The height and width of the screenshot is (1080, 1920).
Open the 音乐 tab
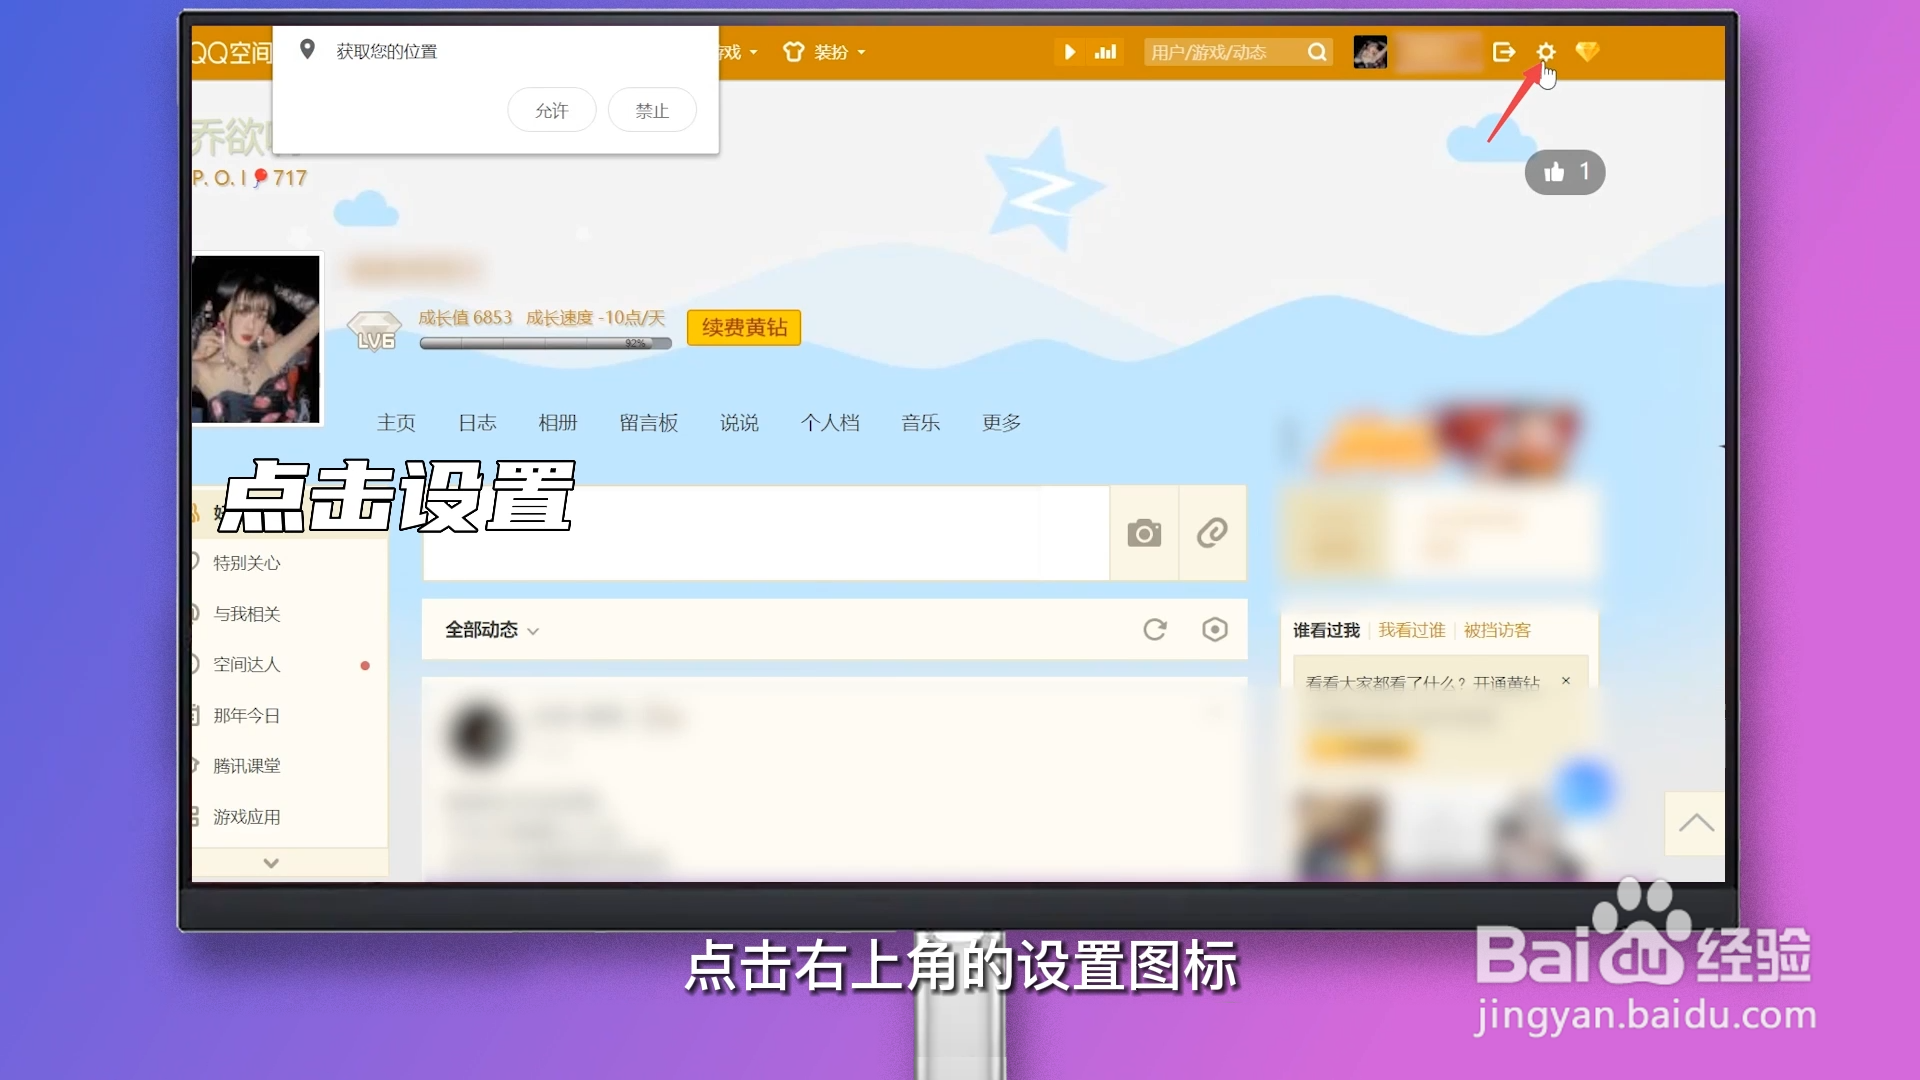(921, 423)
